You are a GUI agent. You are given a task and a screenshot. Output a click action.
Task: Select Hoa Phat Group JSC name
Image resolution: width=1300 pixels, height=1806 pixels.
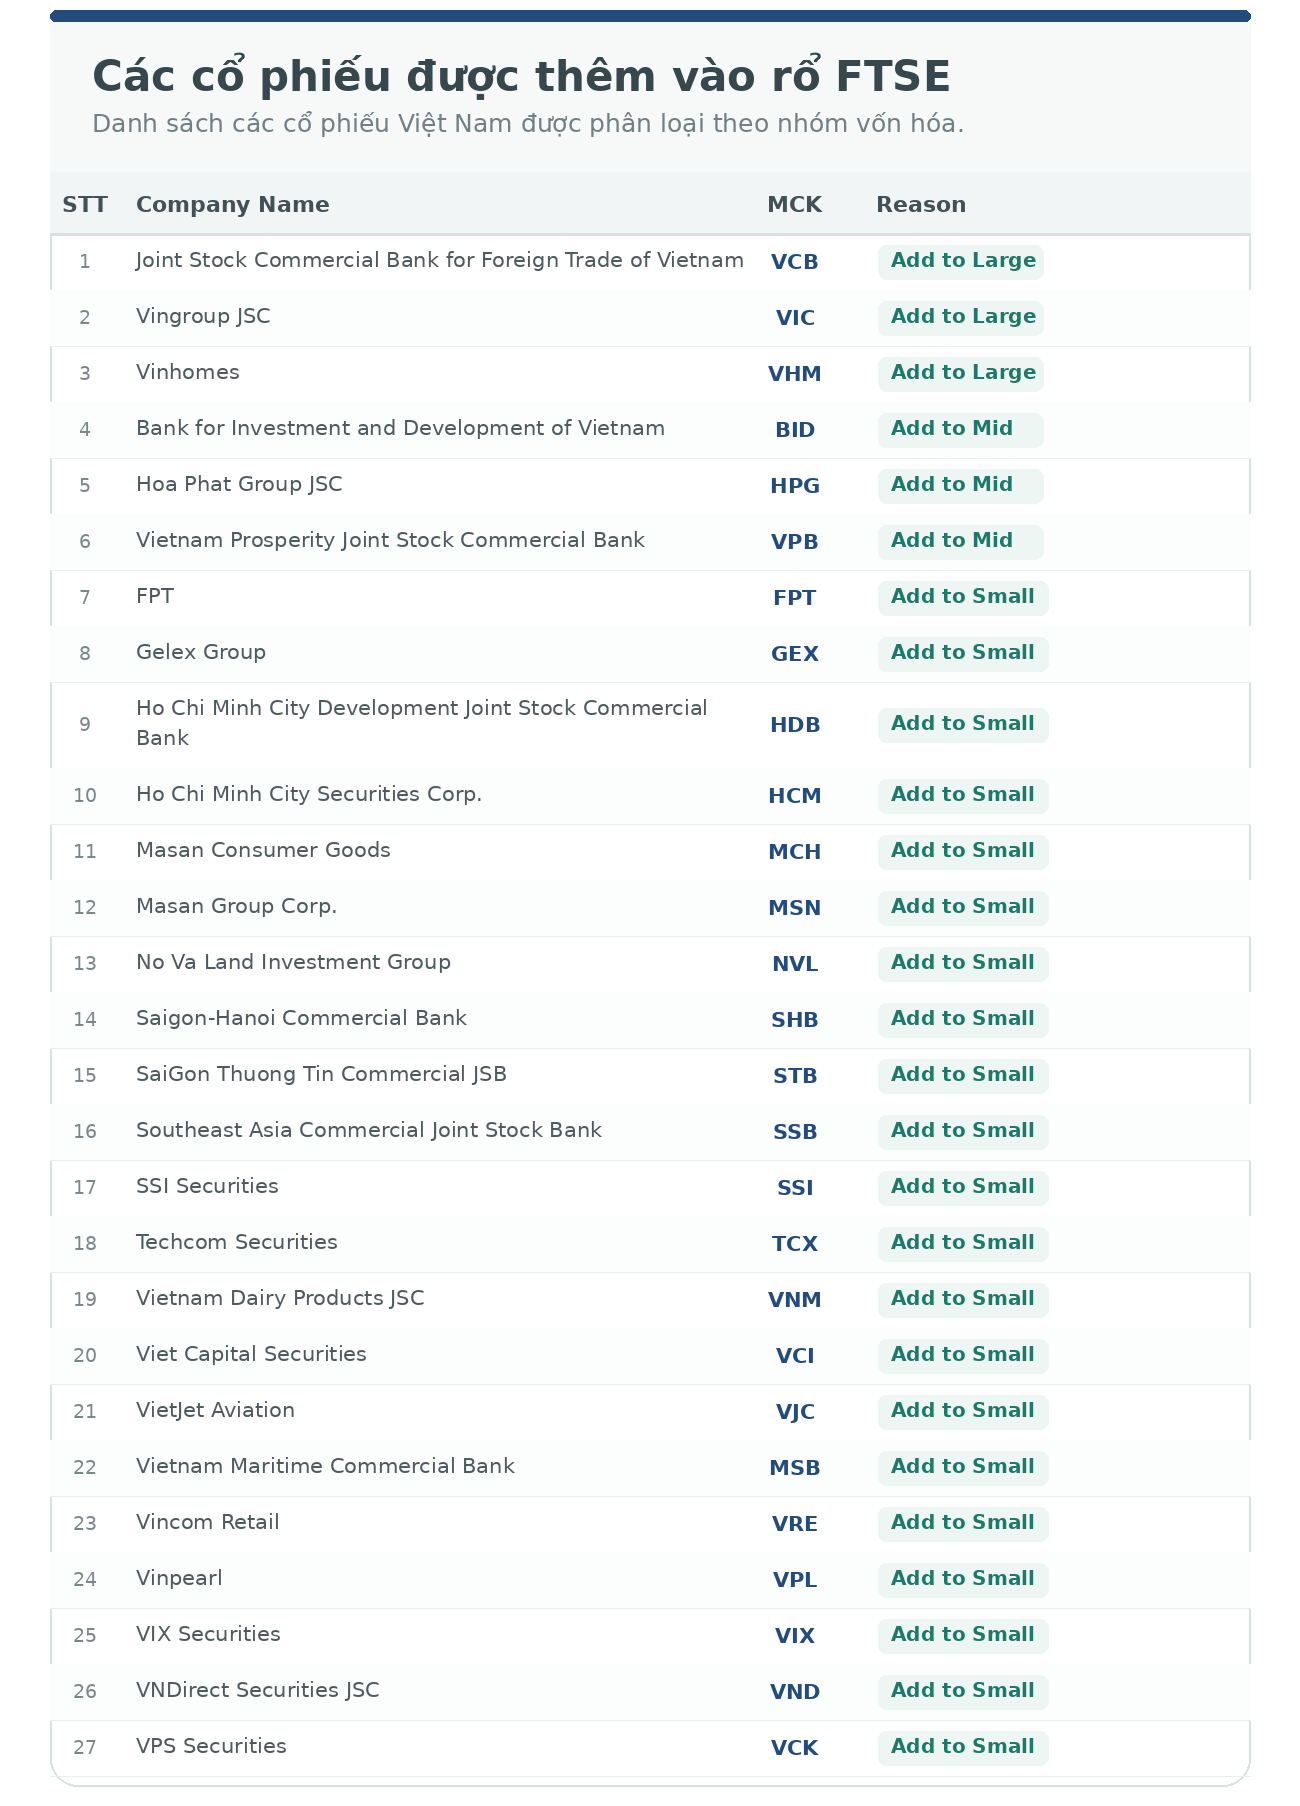click(239, 485)
